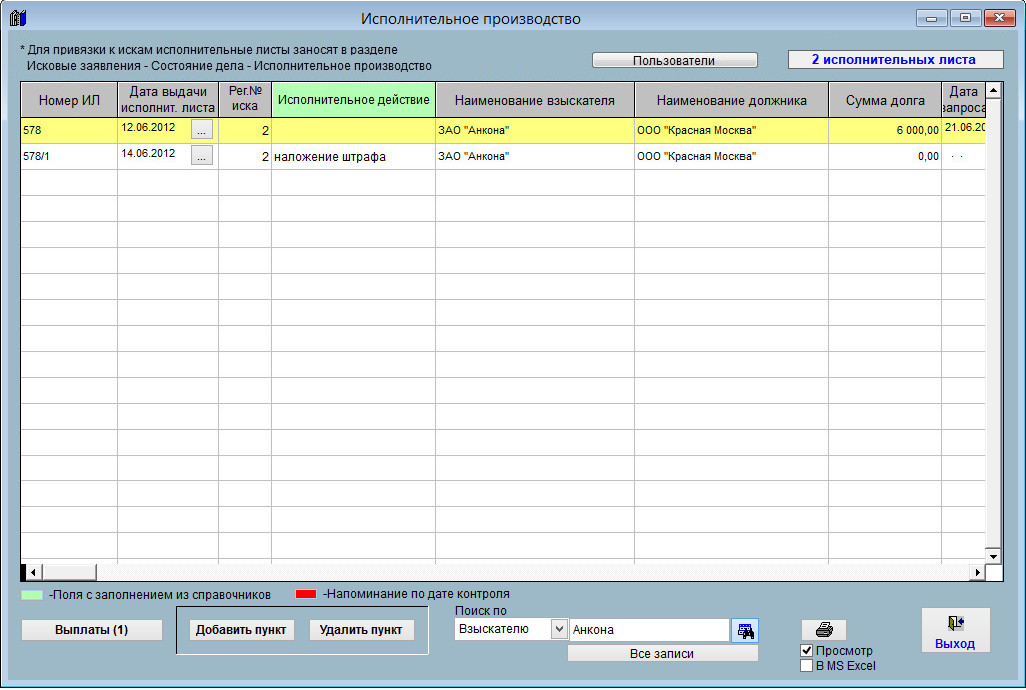Click the horizontal scroll right arrow
This screenshot has width=1026, height=690.
coord(977,572)
